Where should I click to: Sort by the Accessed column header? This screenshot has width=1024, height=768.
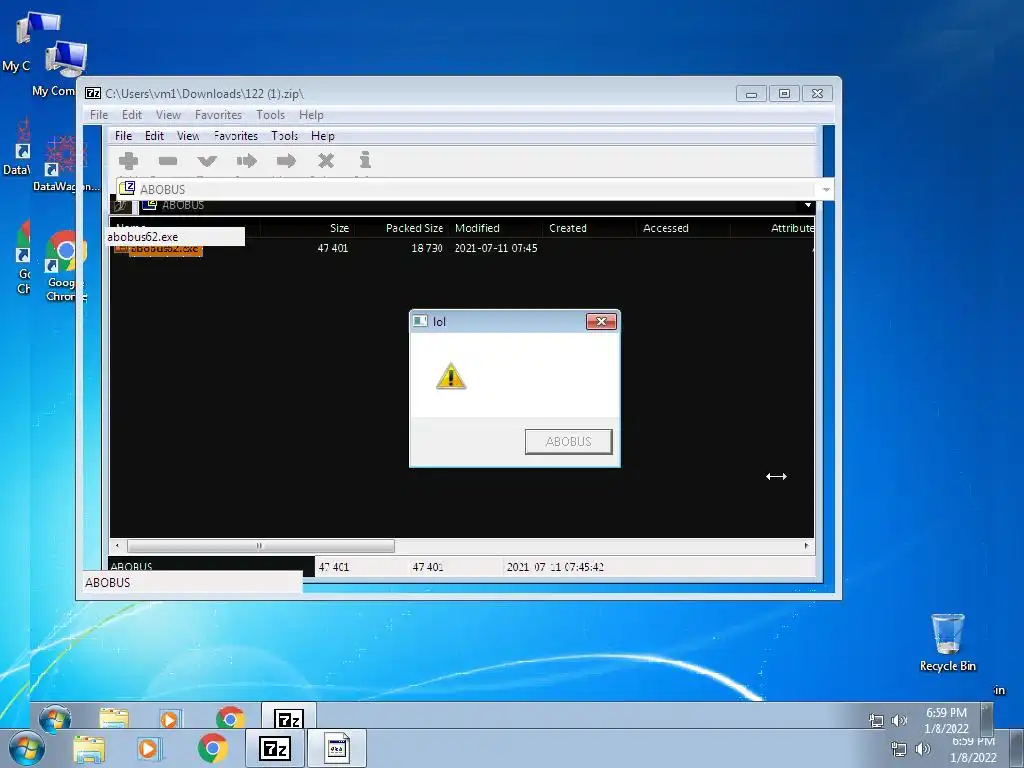(683, 228)
